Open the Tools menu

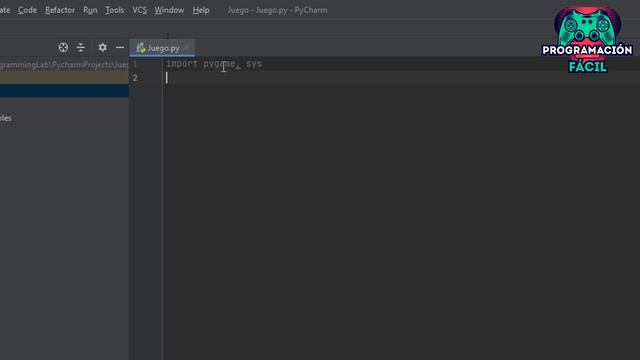tap(114, 10)
